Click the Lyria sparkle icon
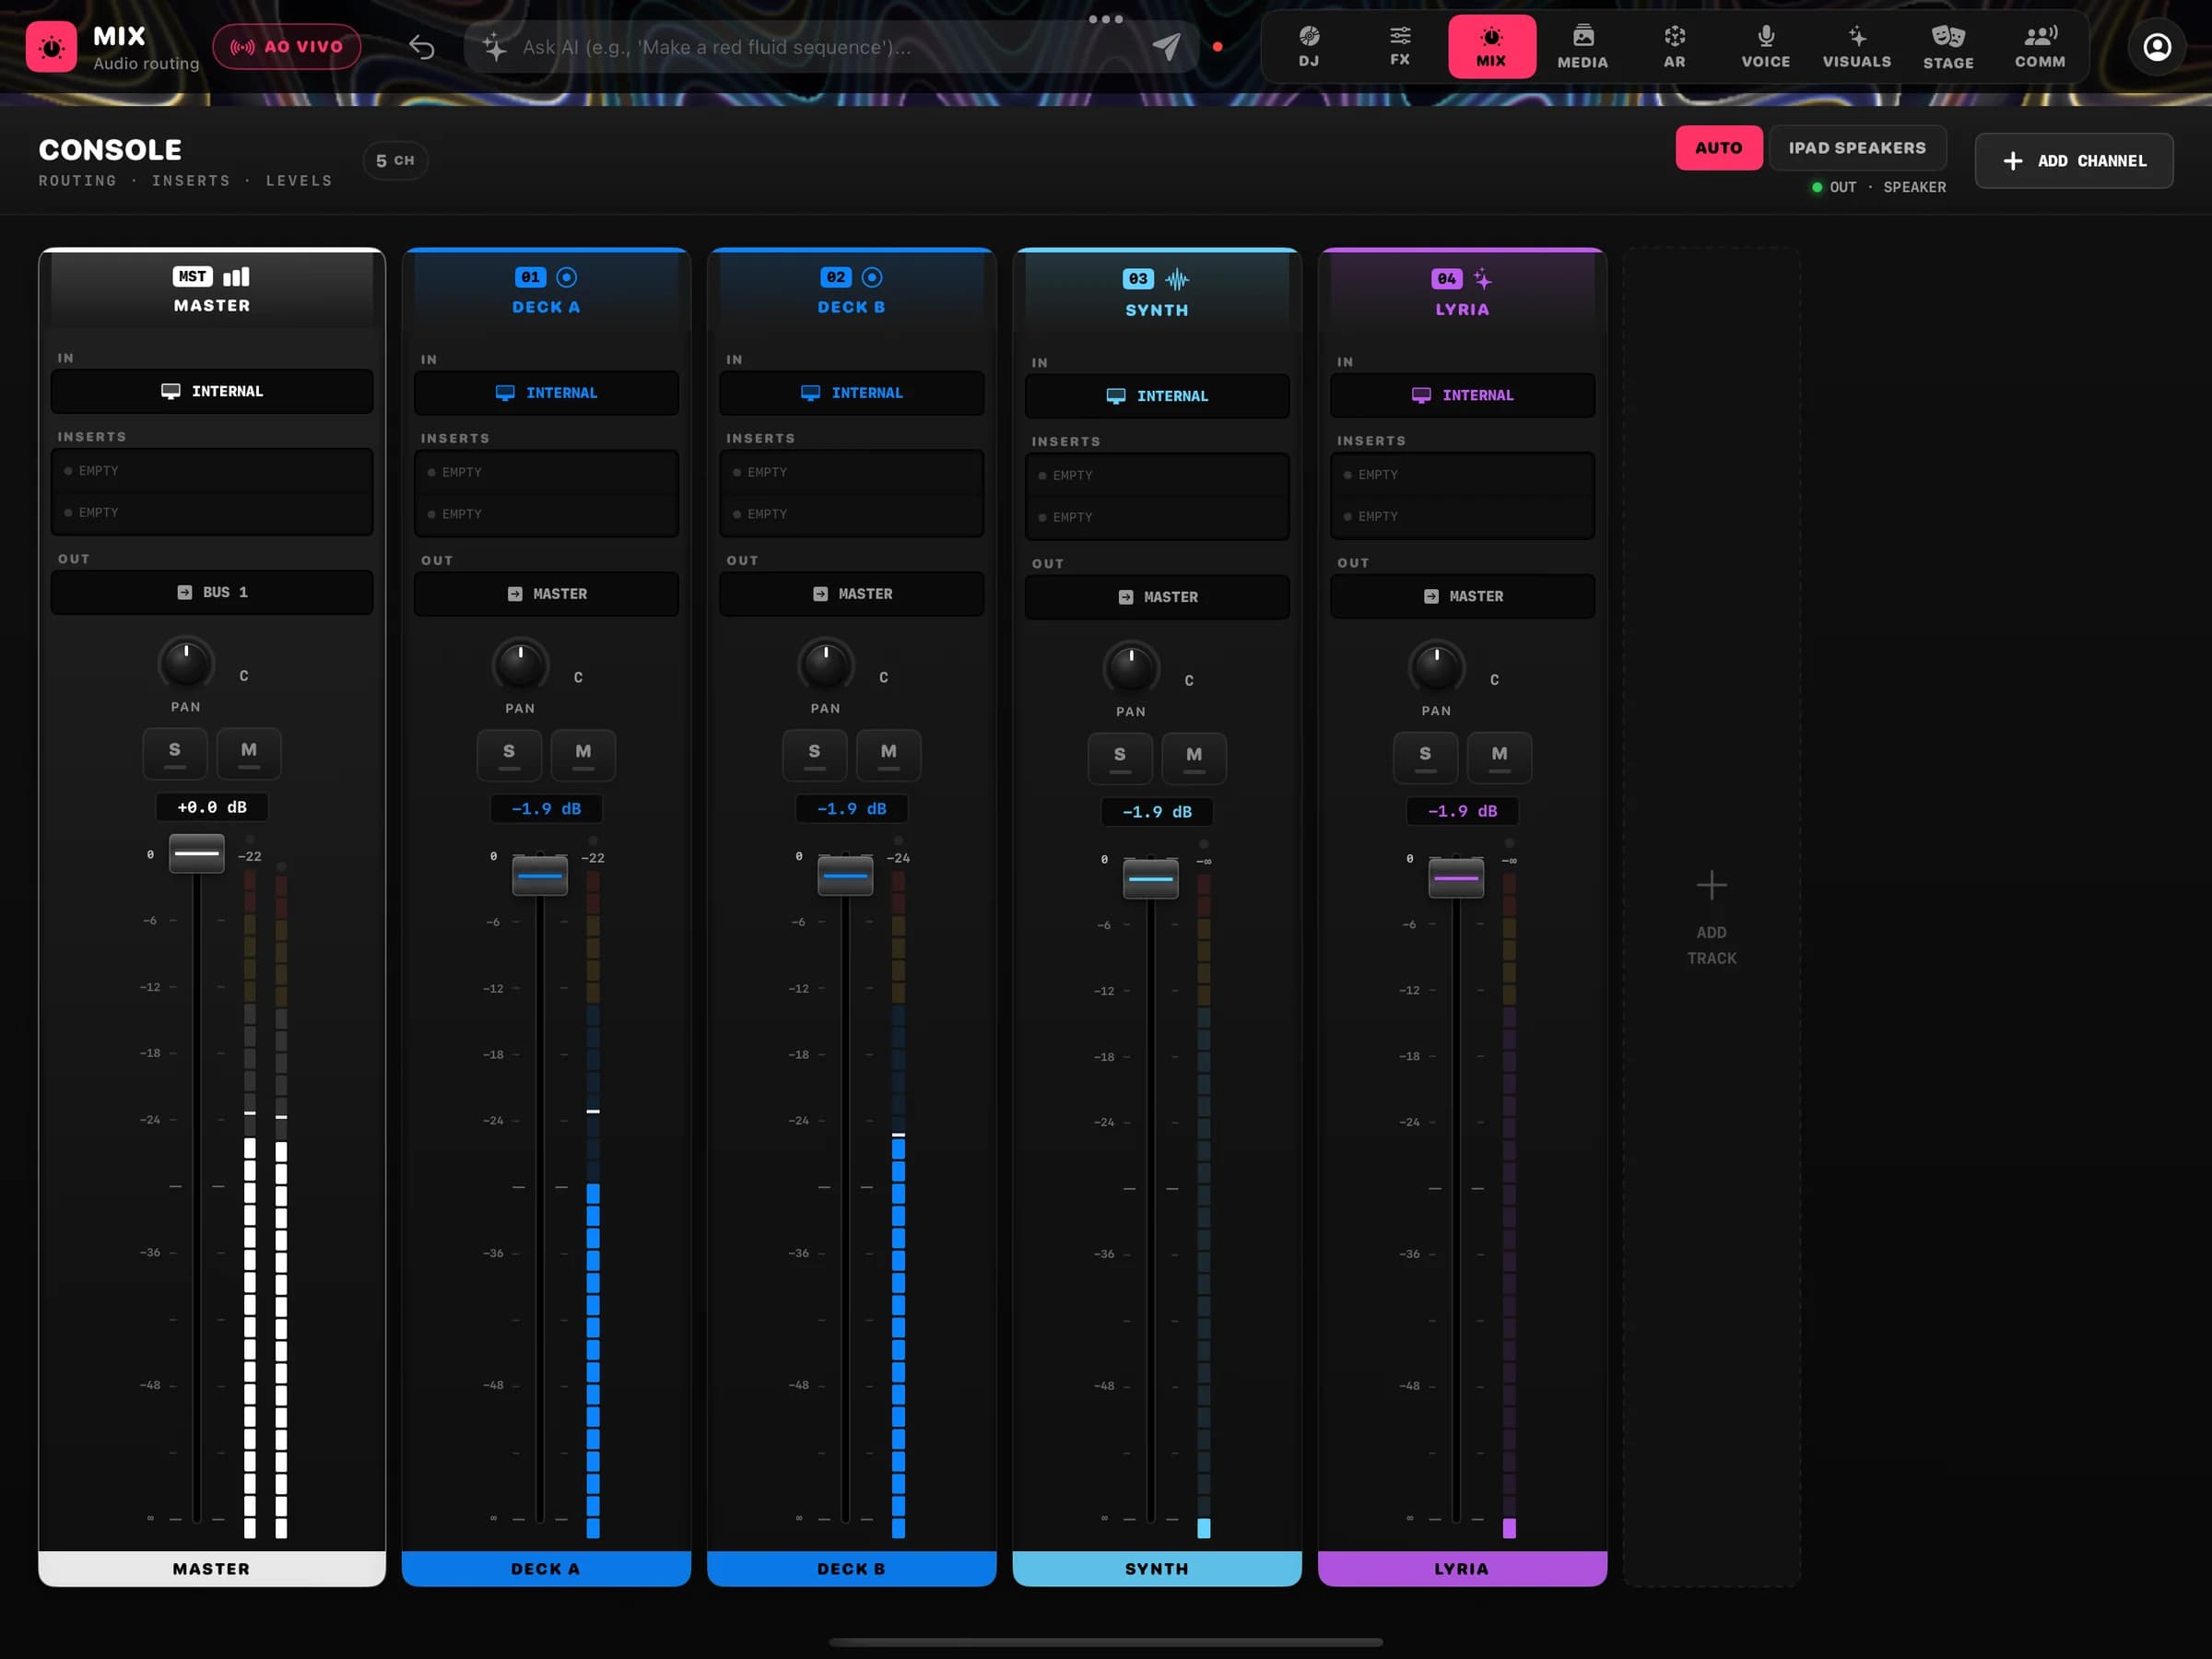The height and width of the screenshot is (1659, 2212). 1482,279
